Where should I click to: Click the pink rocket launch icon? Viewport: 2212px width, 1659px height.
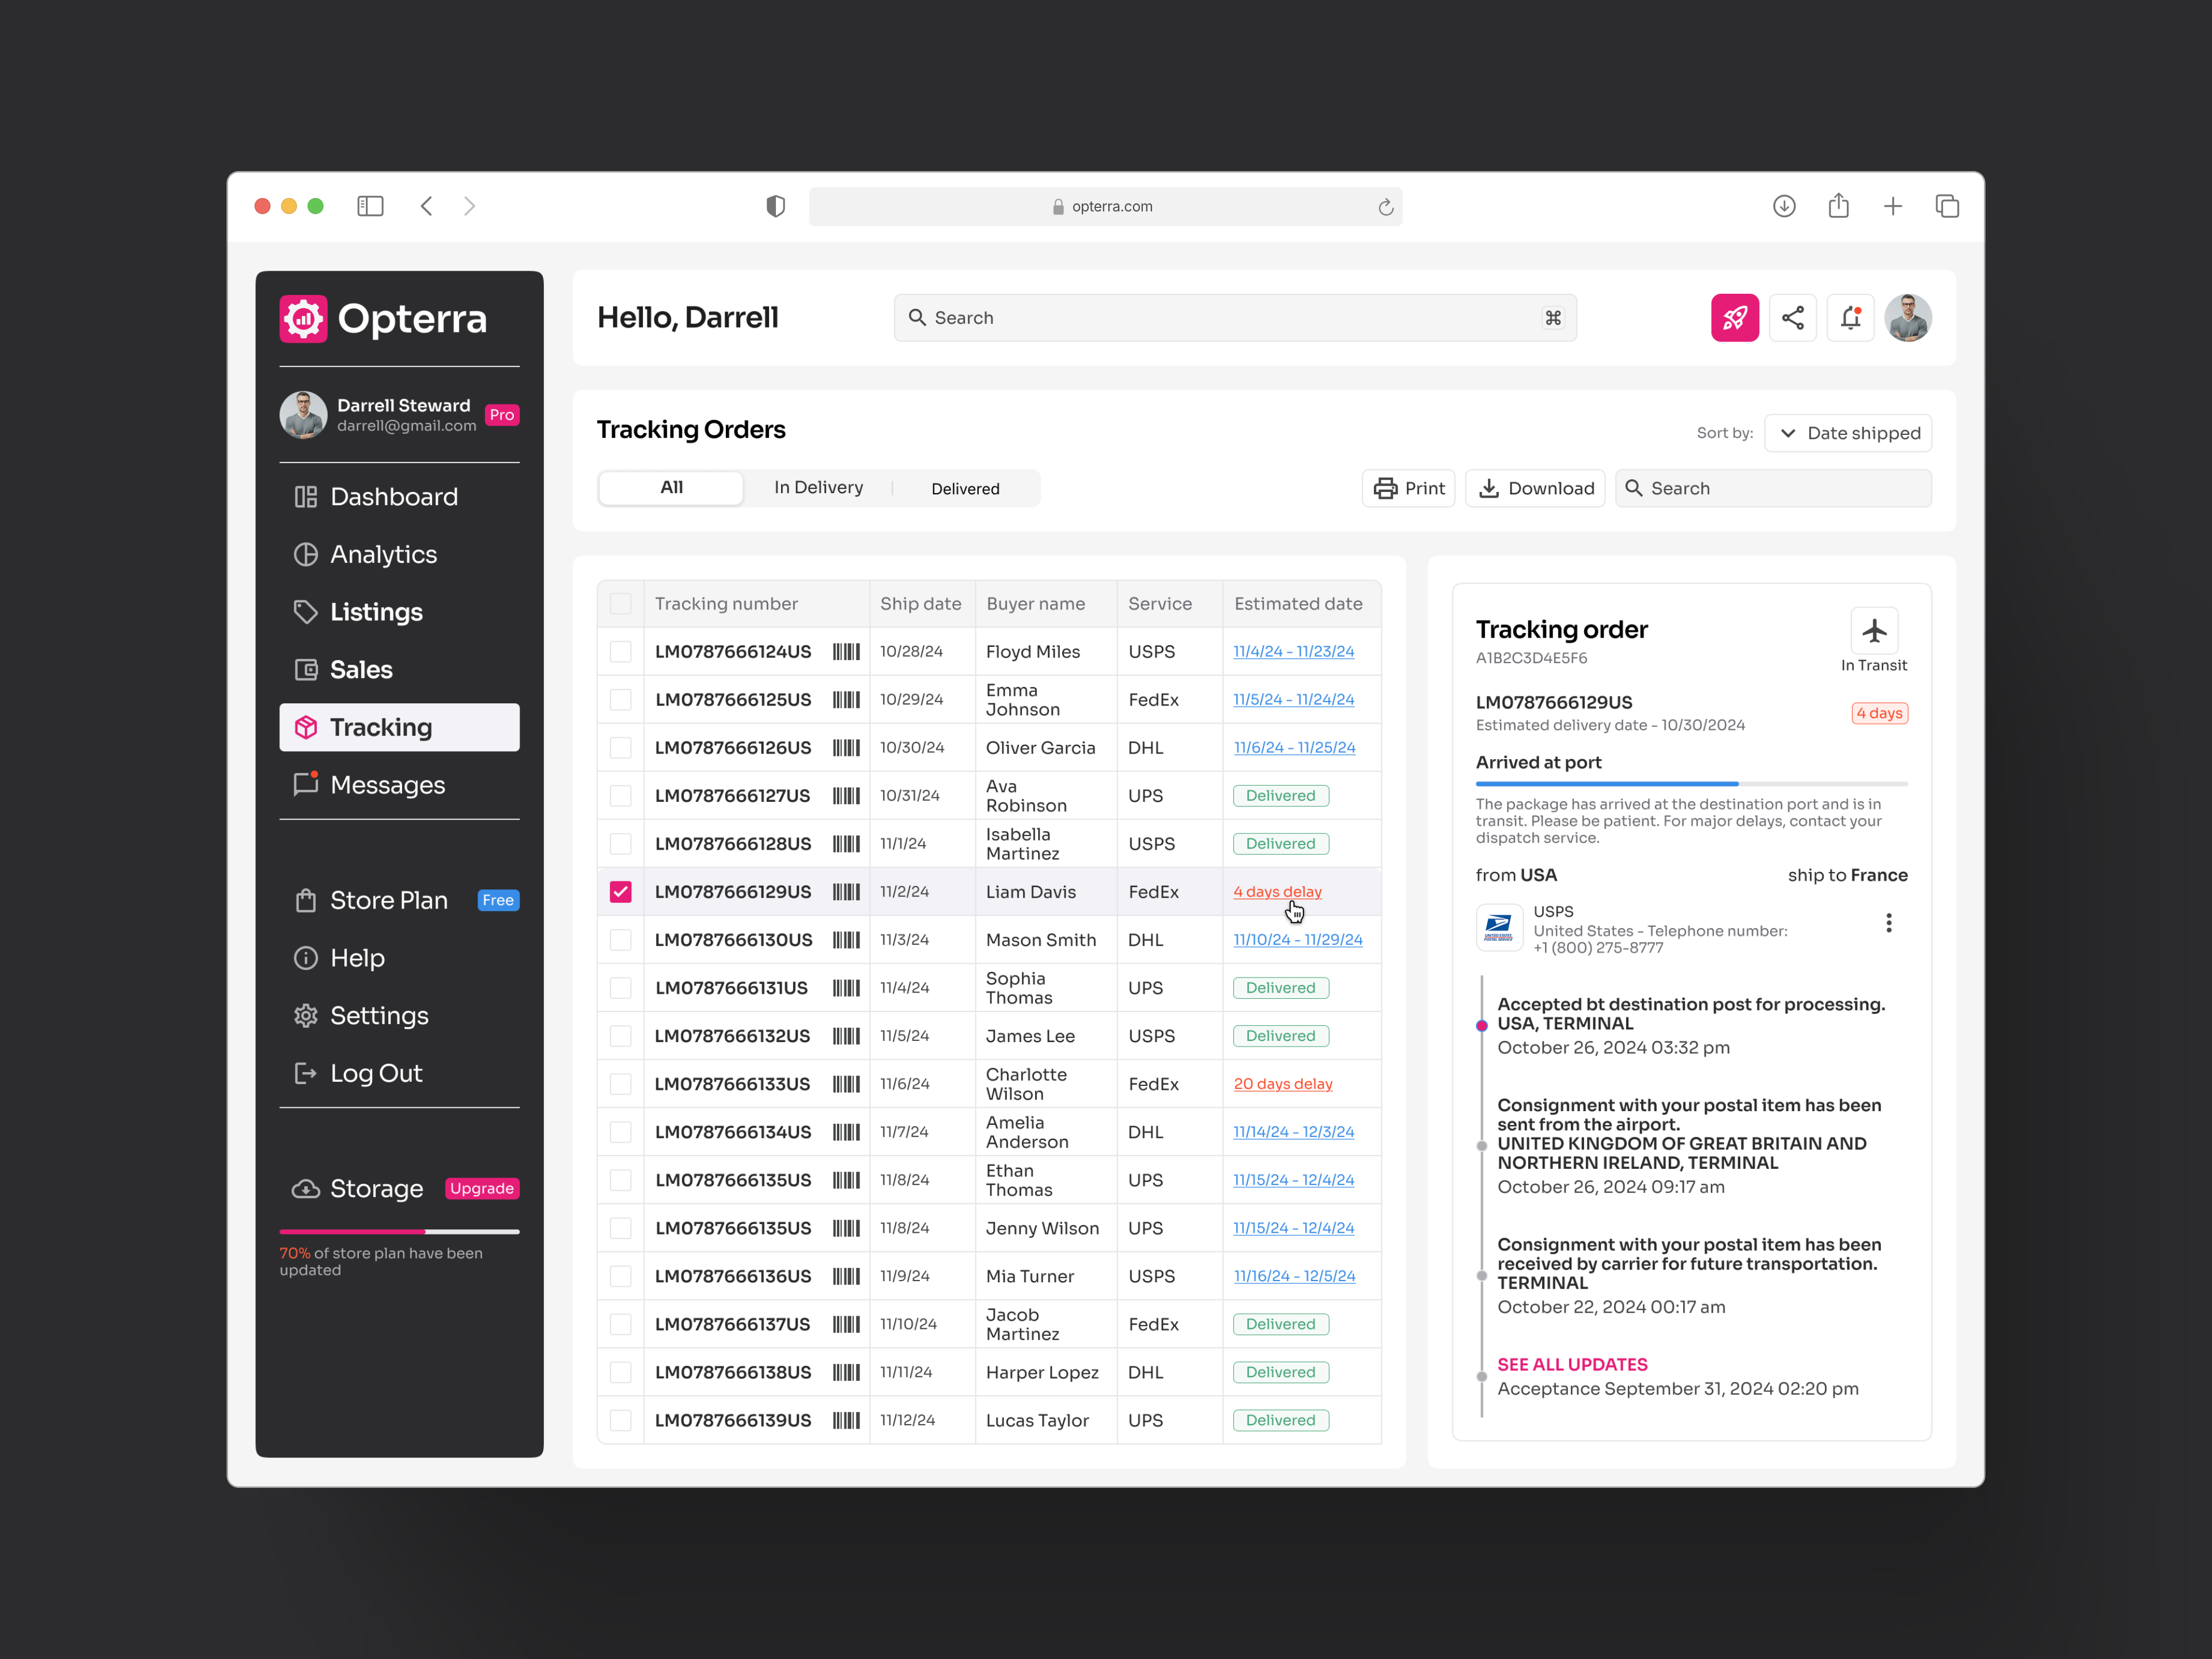1734,318
